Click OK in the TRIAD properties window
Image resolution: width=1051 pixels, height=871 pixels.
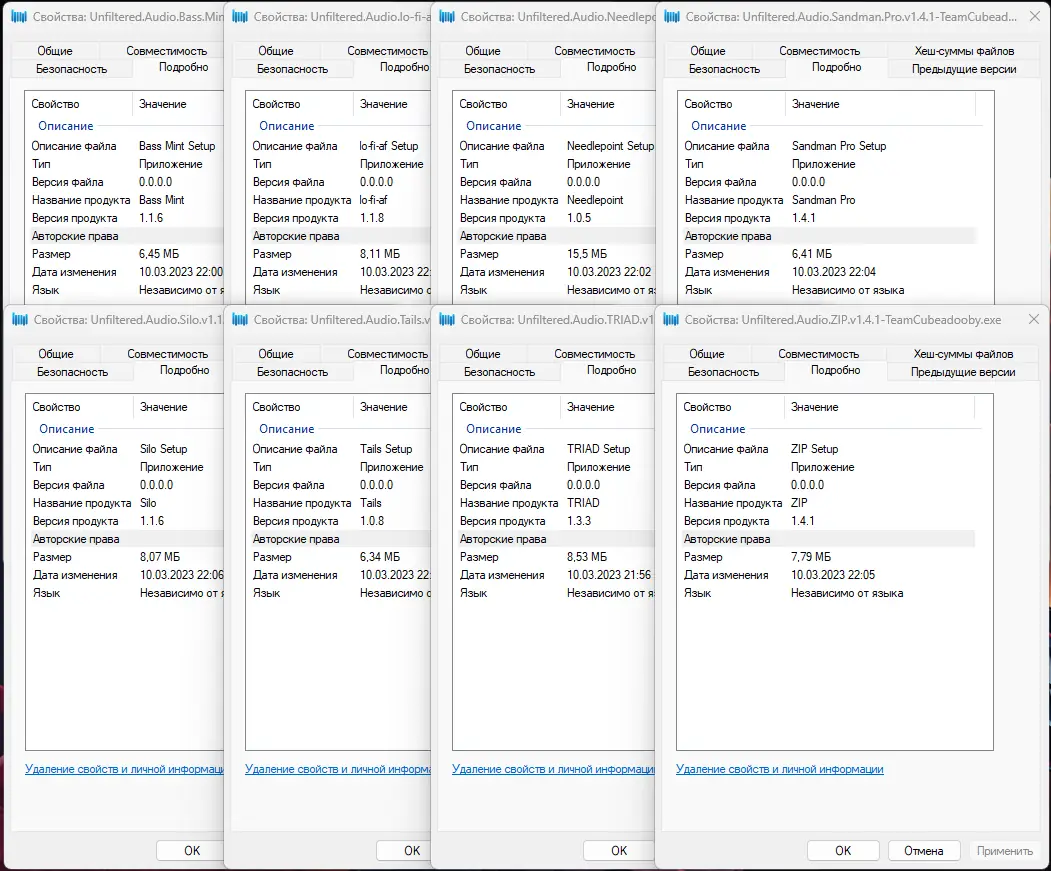pos(619,851)
